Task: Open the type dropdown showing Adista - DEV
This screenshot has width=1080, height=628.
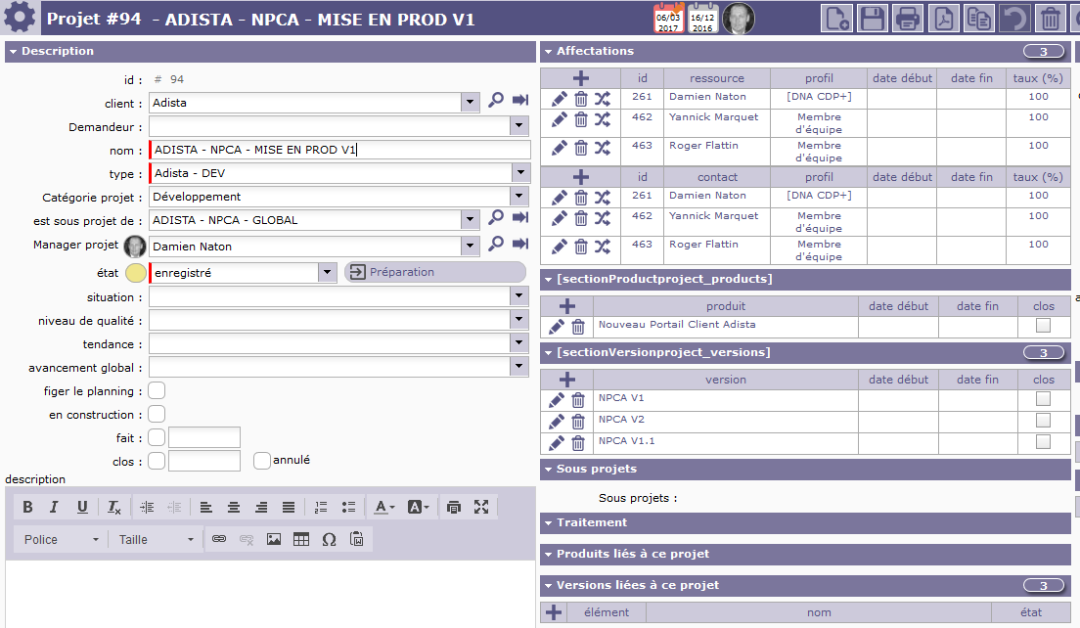Action: tap(520, 173)
